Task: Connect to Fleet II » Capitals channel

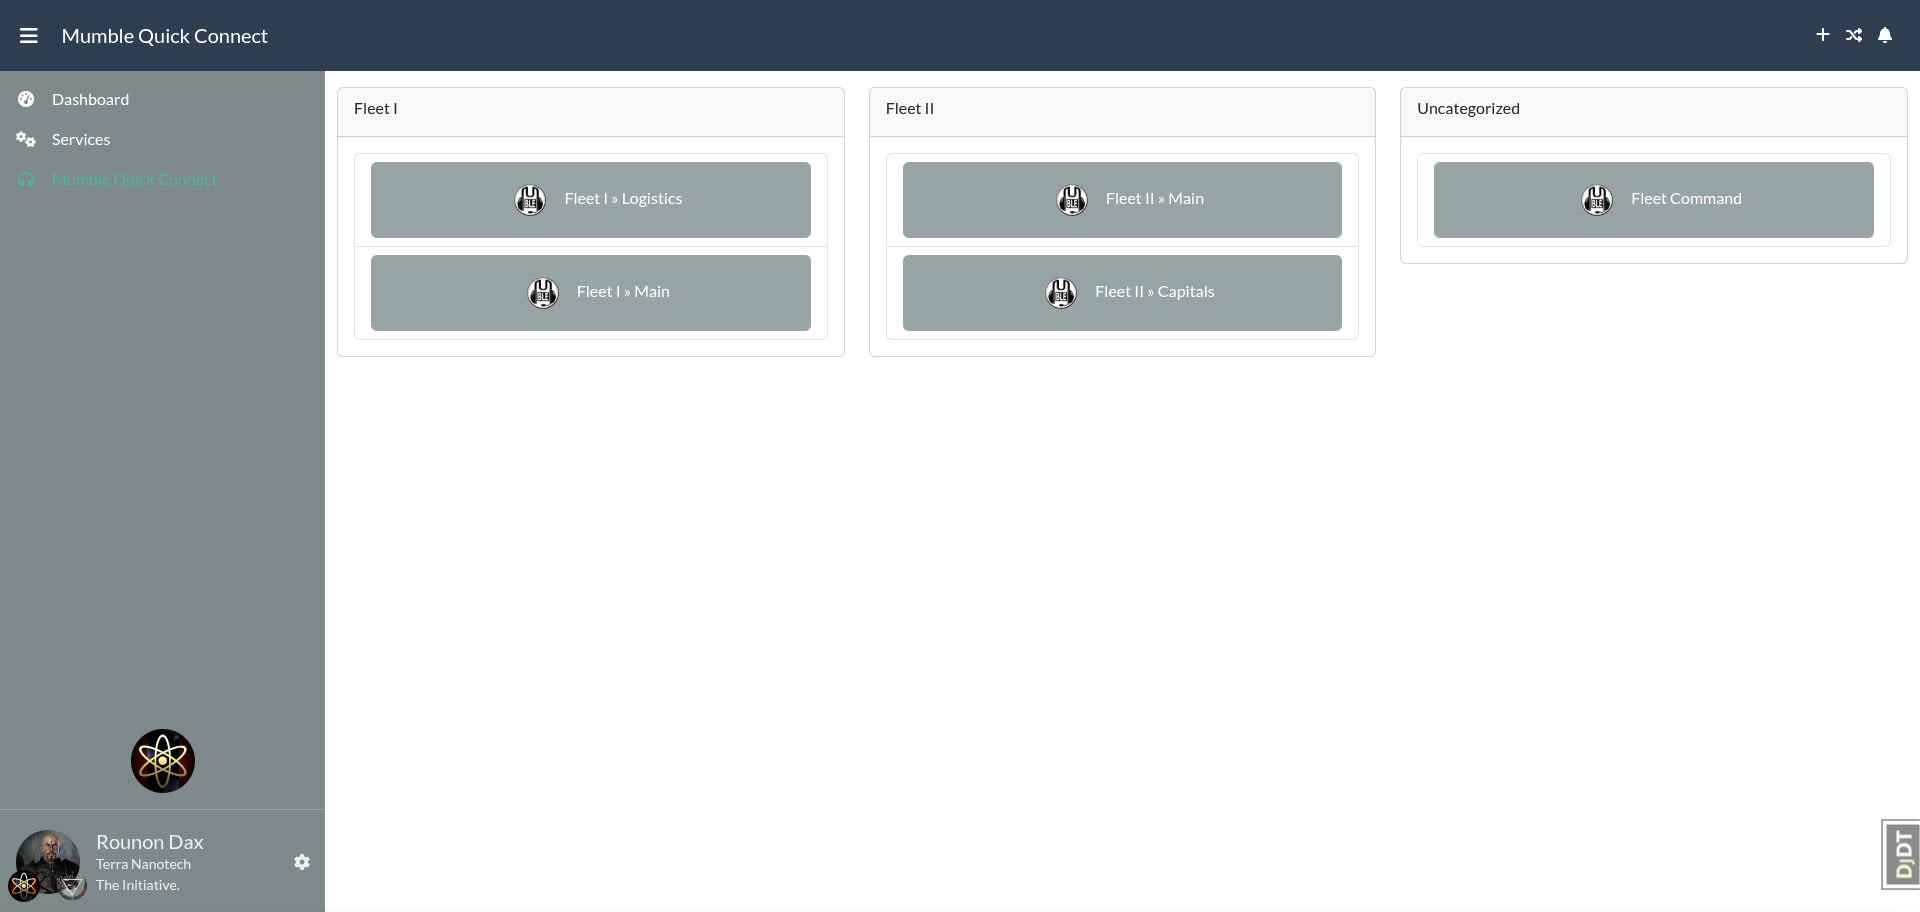Action: point(1122,293)
